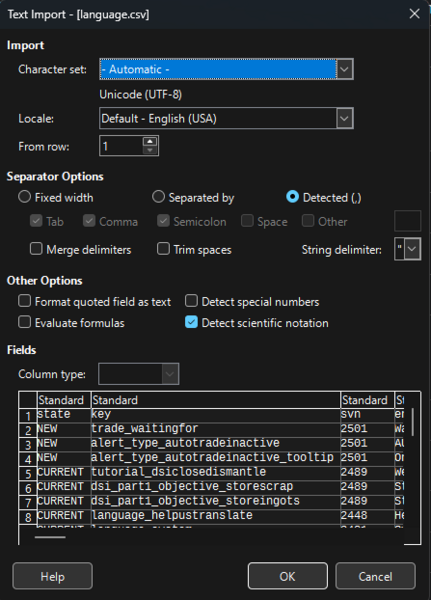
Task: Click the 'language_helpustranslate' cell
Action: point(216,516)
